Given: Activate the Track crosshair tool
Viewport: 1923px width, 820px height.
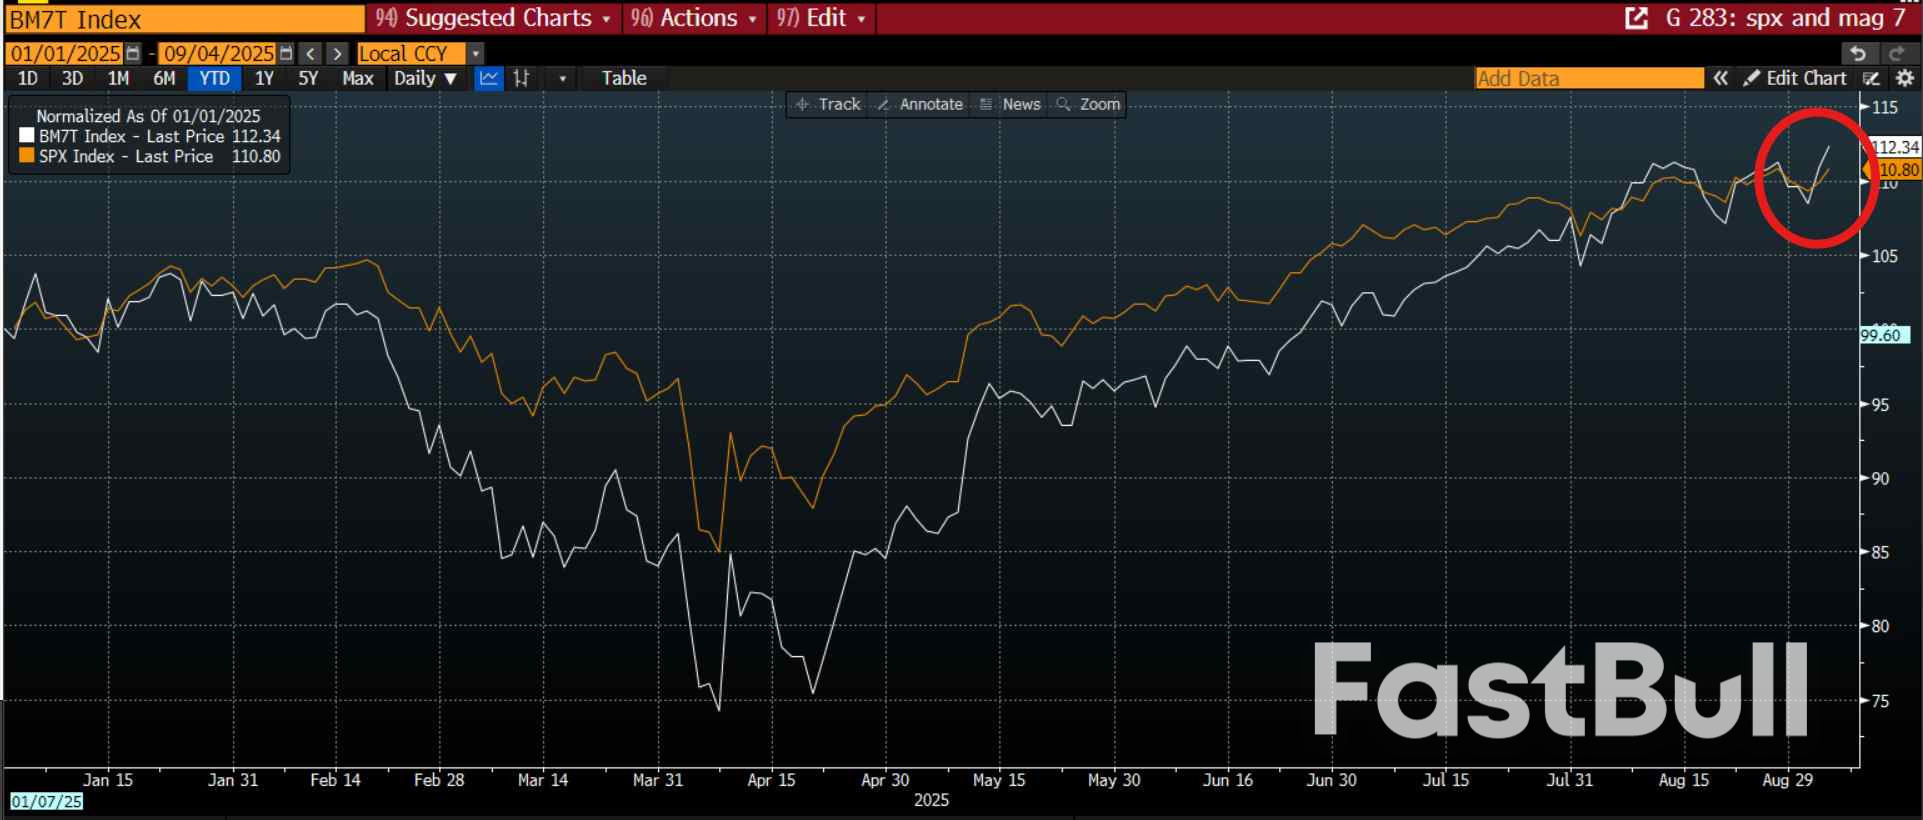Looking at the screenshot, I should pos(828,104).
